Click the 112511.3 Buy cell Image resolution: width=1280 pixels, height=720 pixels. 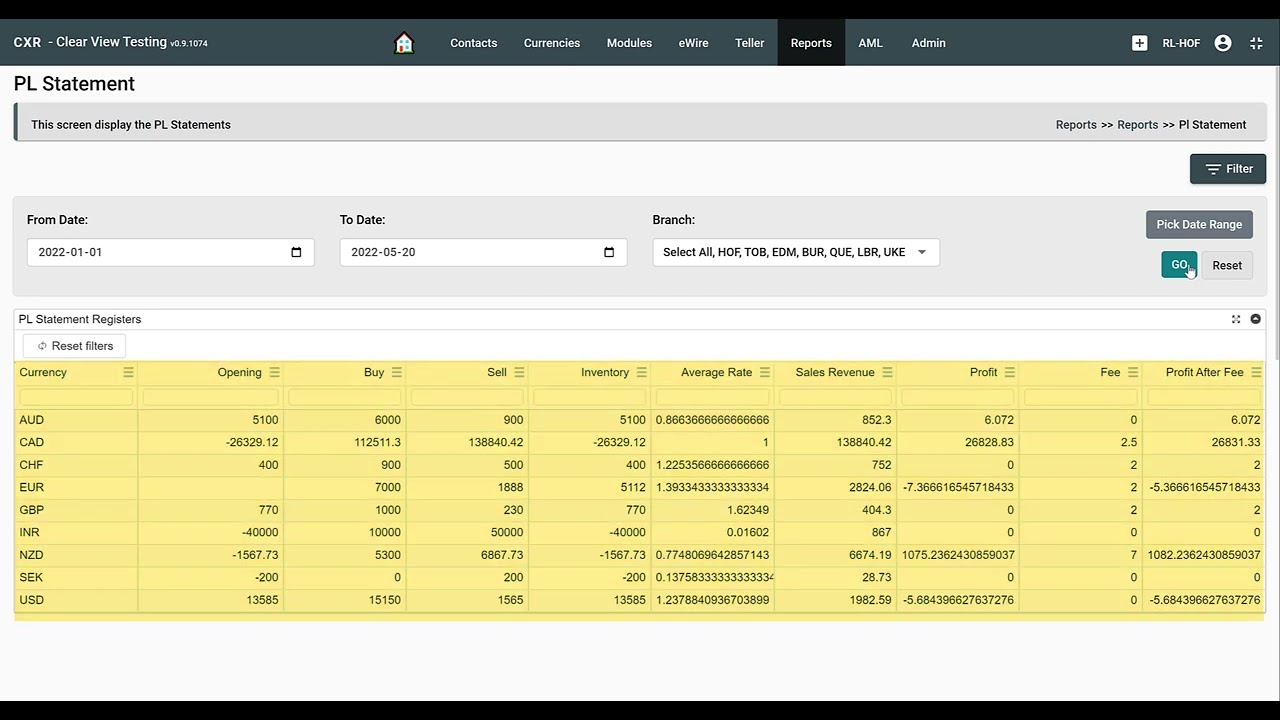click(x=344, y=442)
